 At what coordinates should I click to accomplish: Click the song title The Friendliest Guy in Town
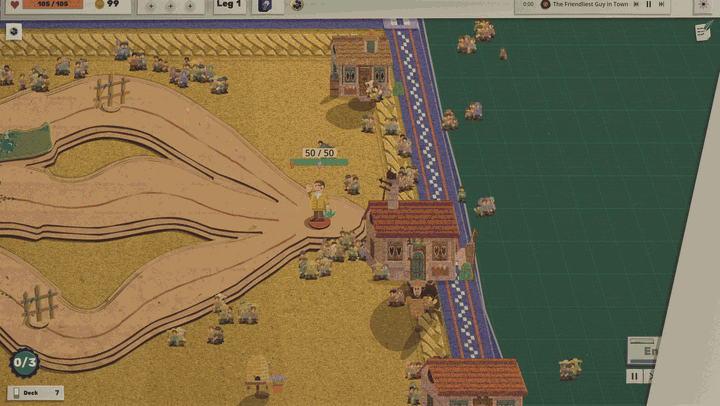coord(590,4)
